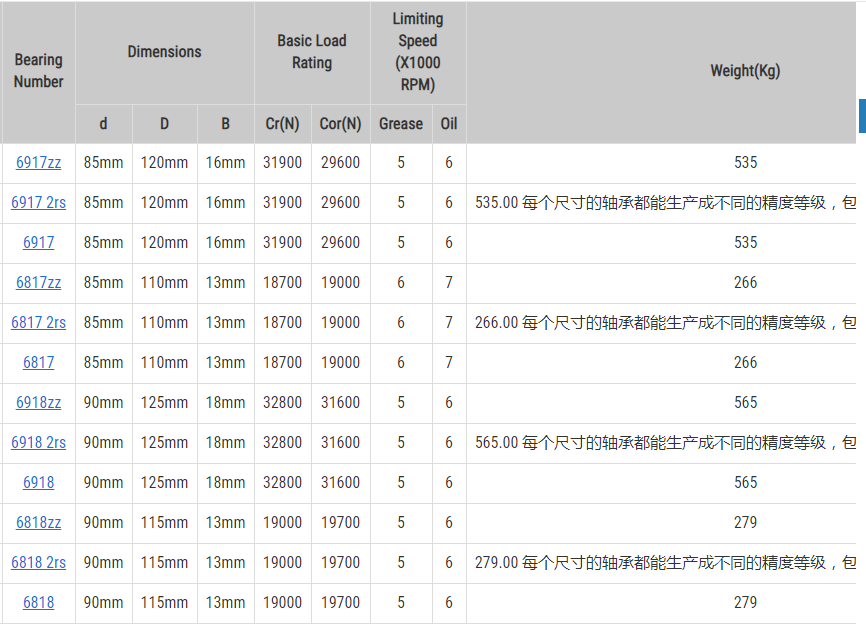Click the Bearing Number column header
The image size is (866, 625).
click(38, 72)
